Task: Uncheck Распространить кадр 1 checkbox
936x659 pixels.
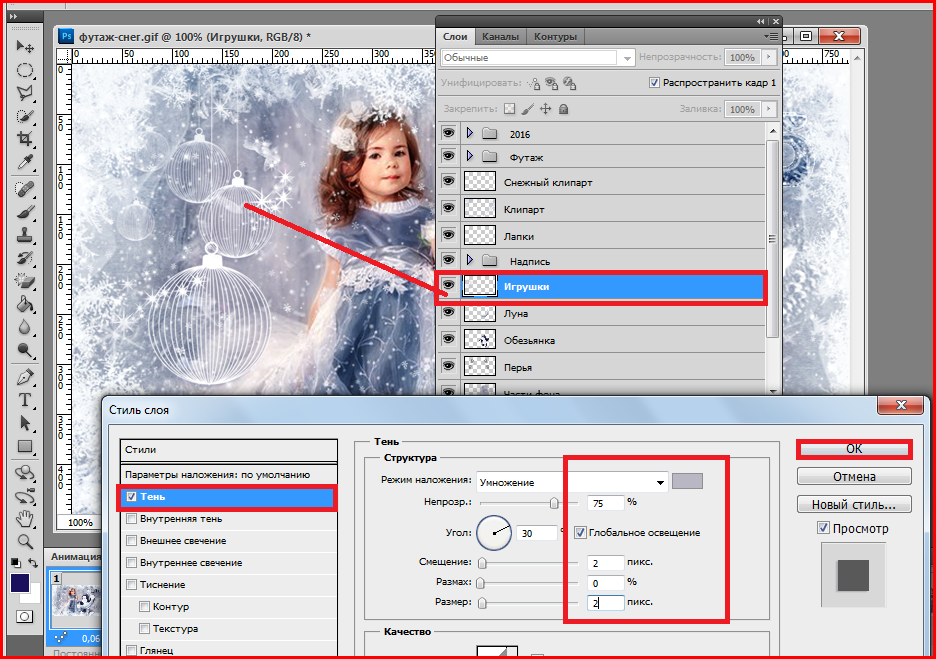Action: pos(654,82)
